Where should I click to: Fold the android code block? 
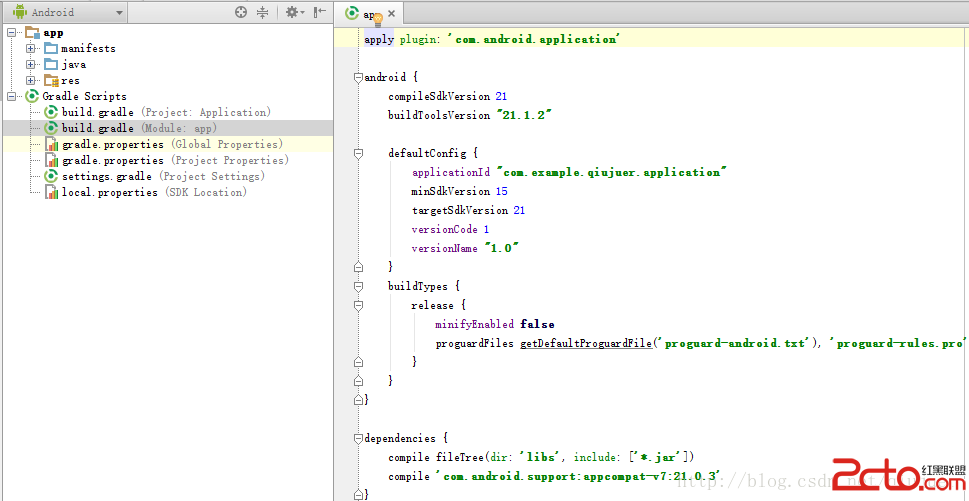click(356, 77)
